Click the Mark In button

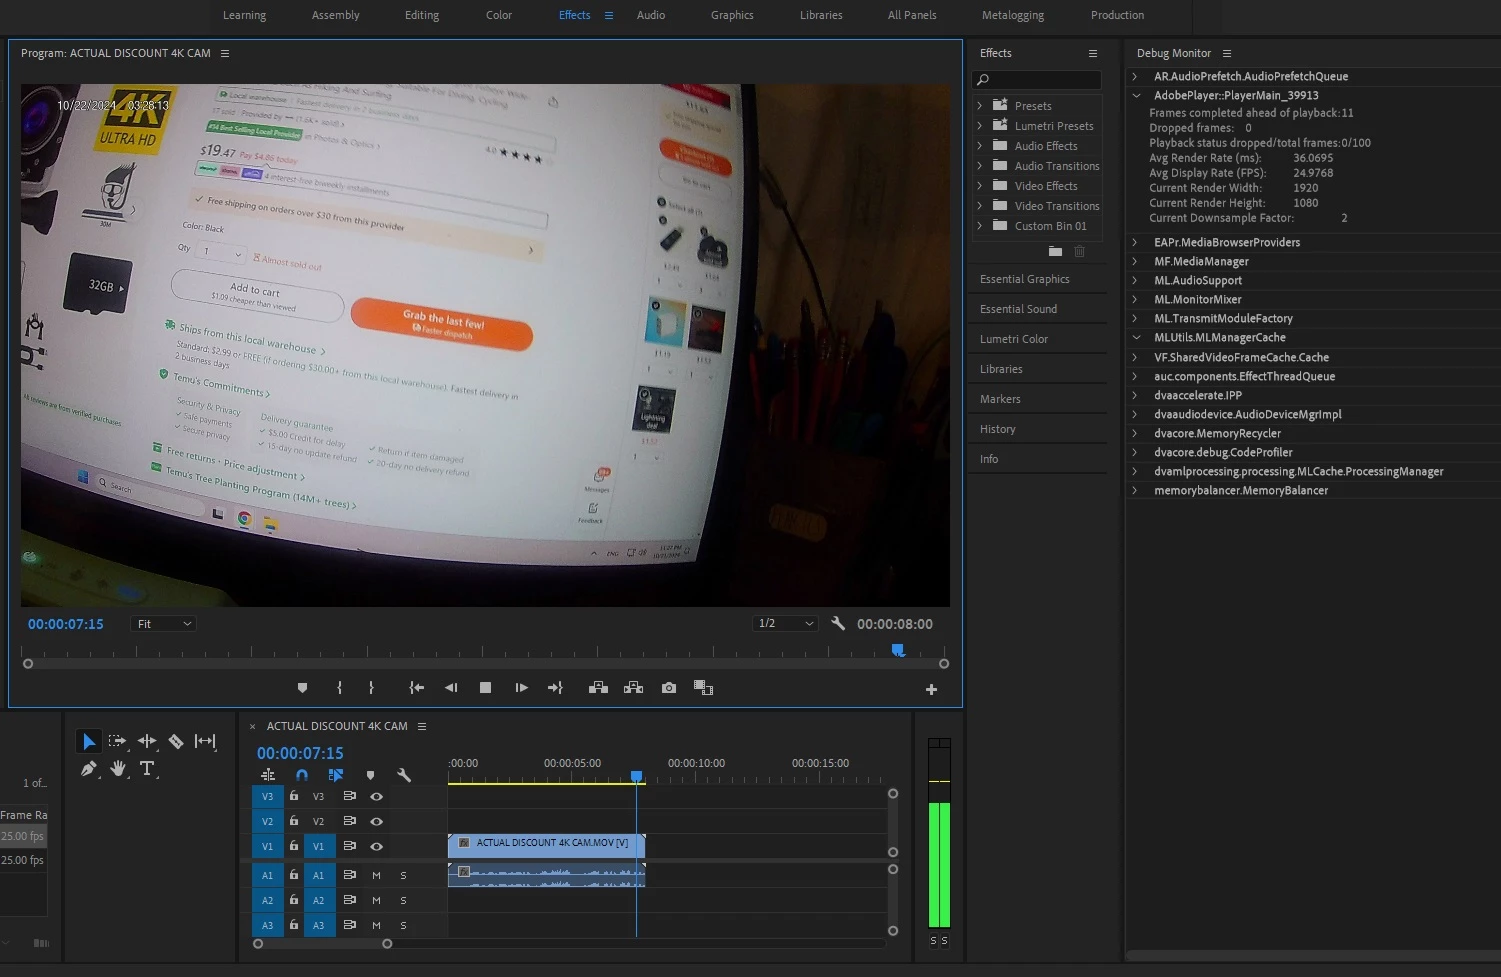[340, 688]
